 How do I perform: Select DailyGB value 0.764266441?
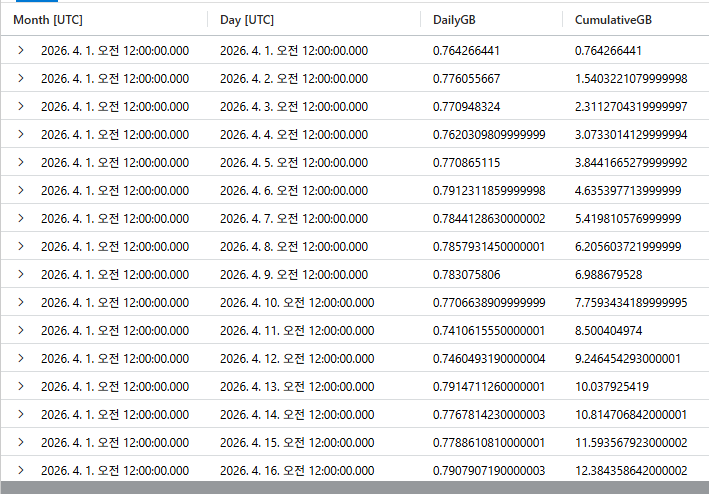pos(466,51)
